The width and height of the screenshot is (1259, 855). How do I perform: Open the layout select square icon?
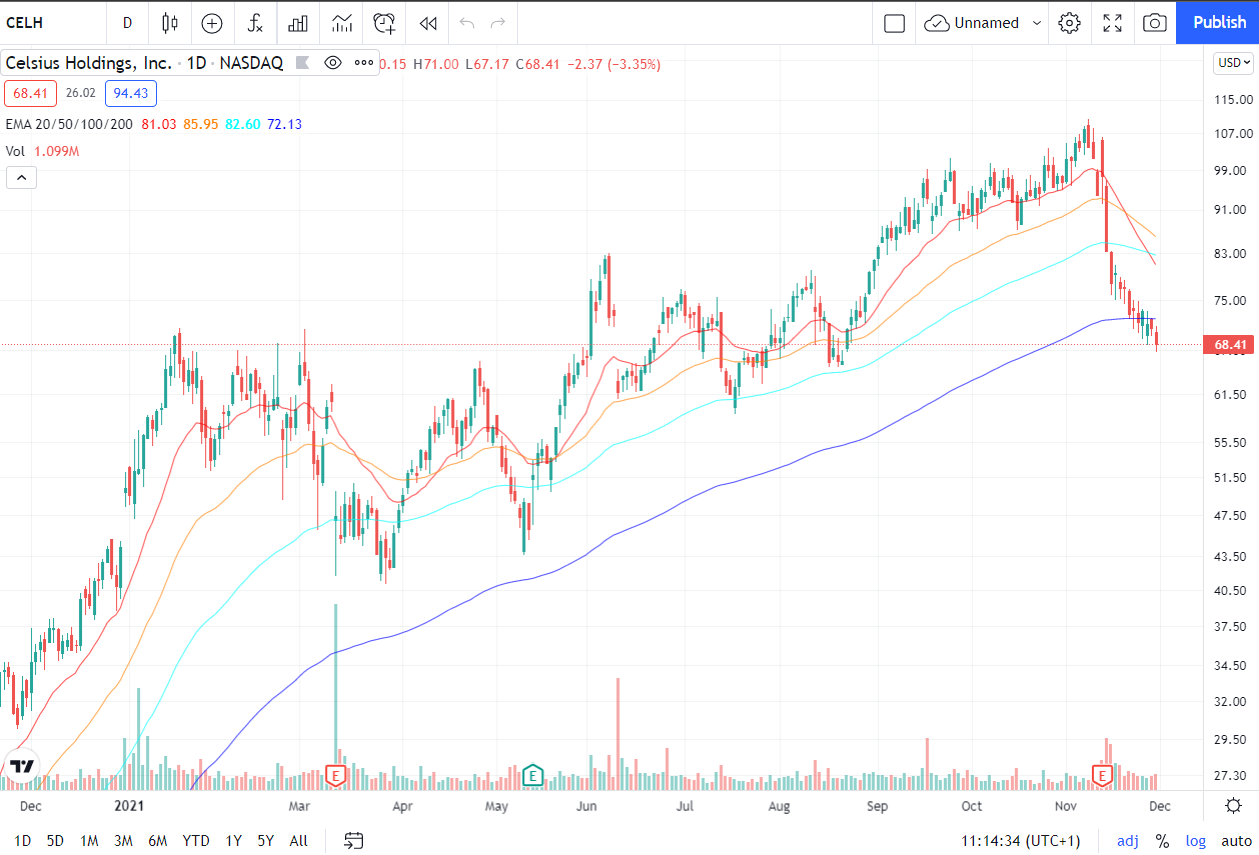coord(895,22)
